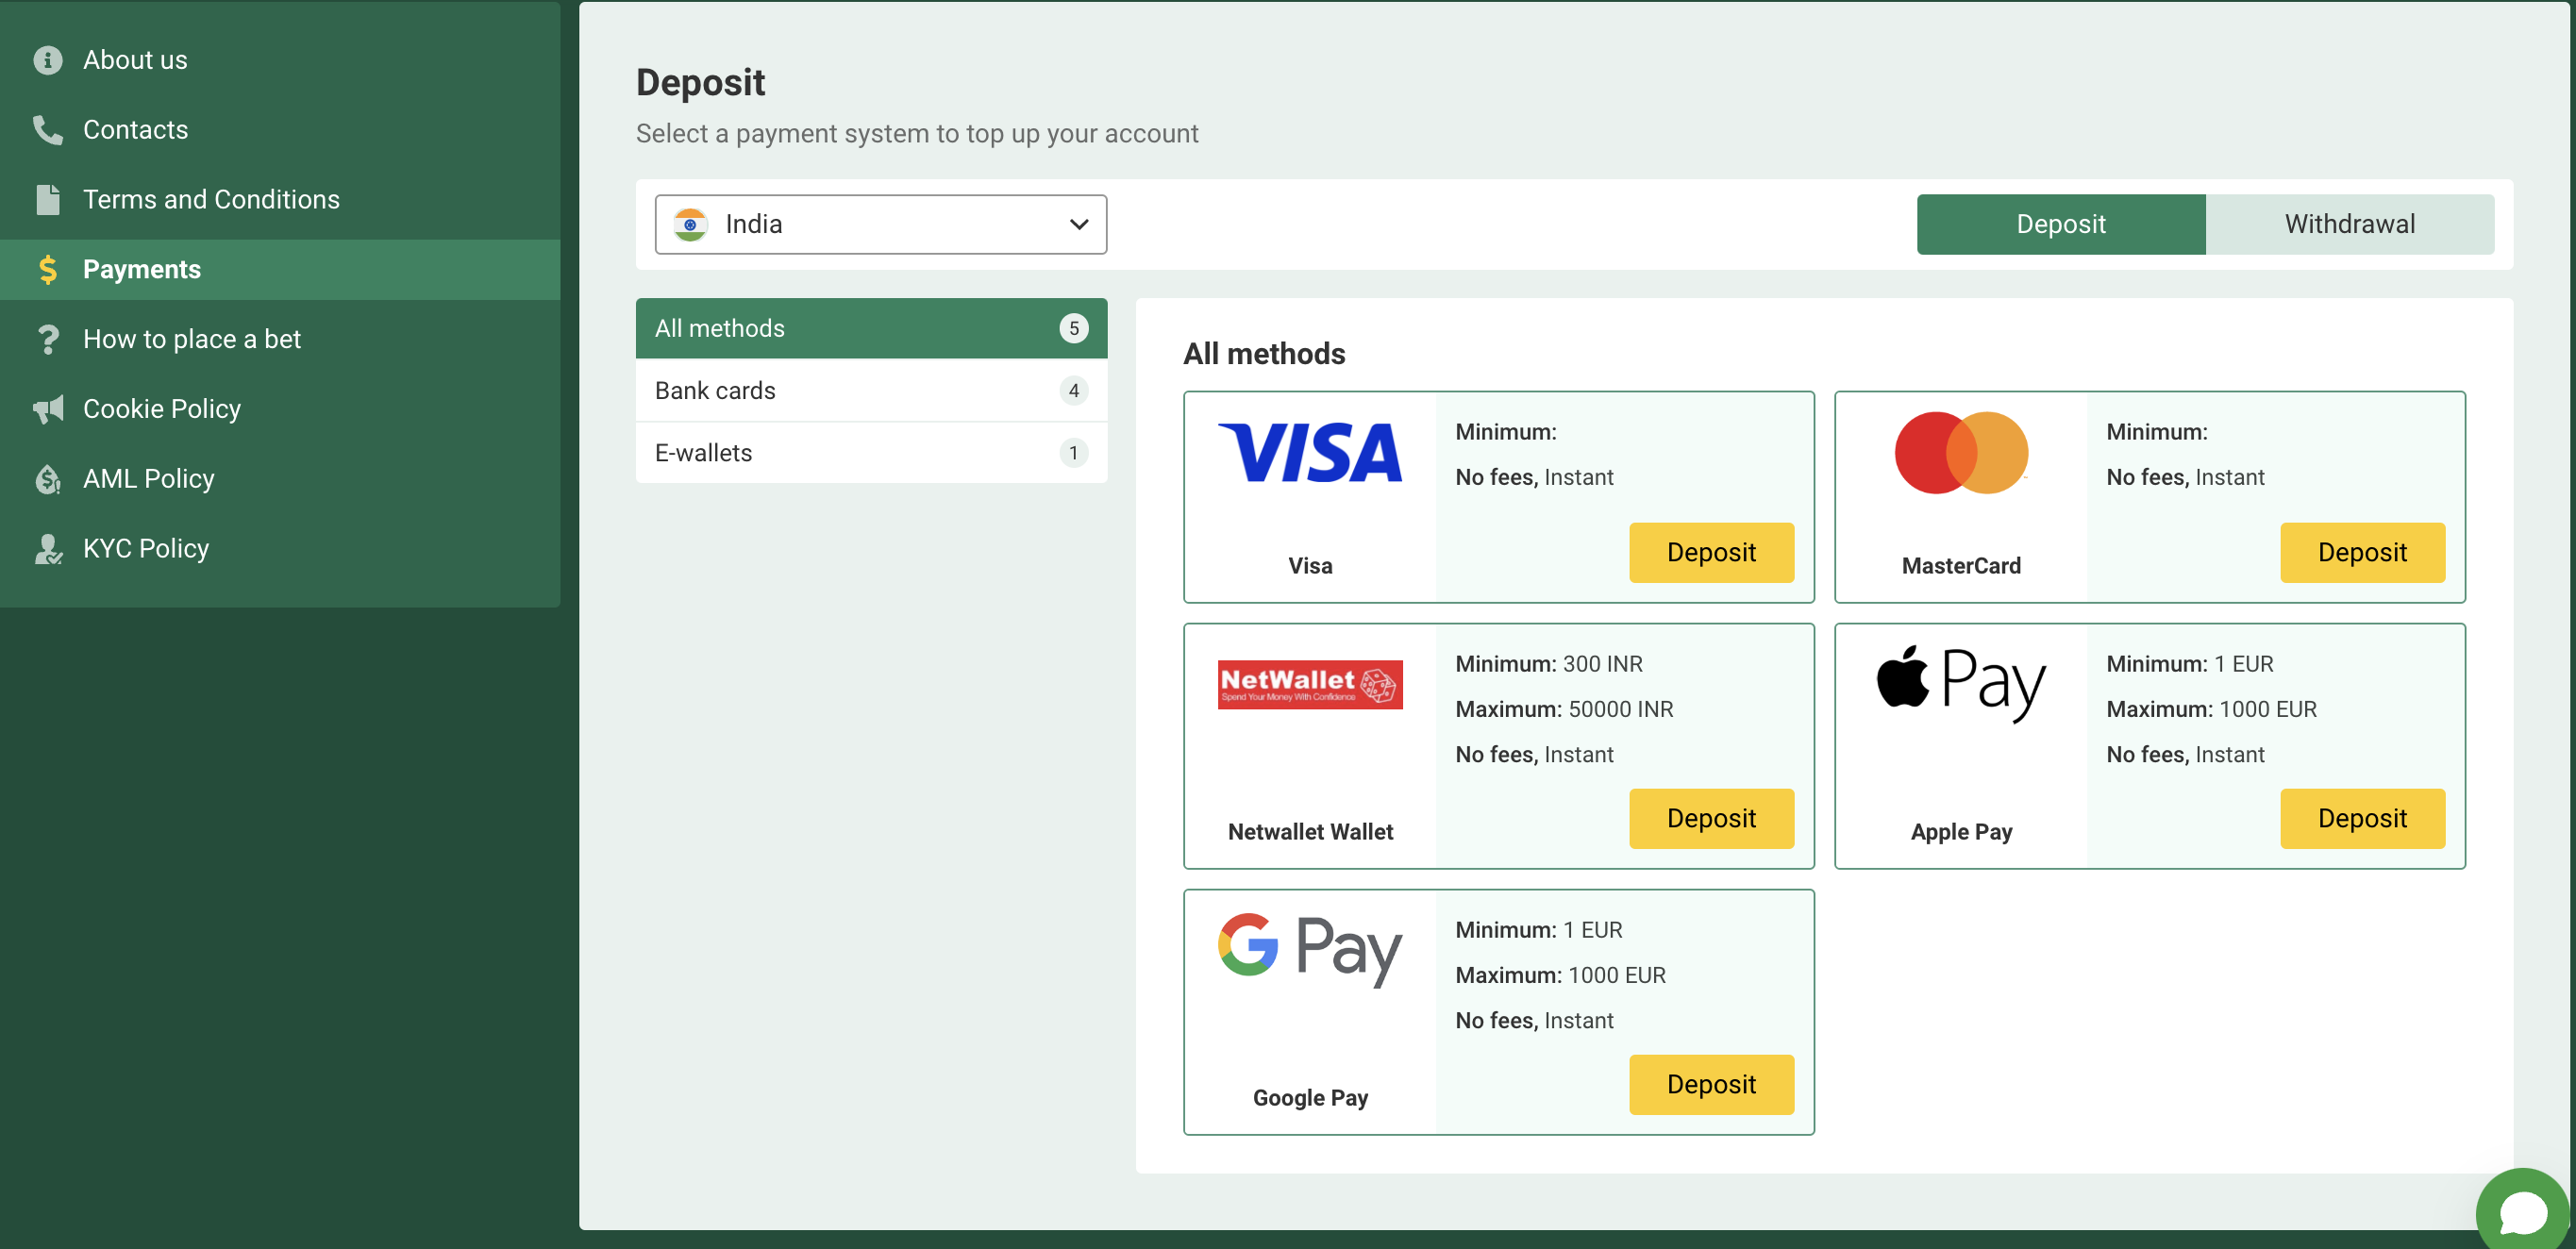
Task: Click the Contacts phone icon
Action: coord(47,130)
